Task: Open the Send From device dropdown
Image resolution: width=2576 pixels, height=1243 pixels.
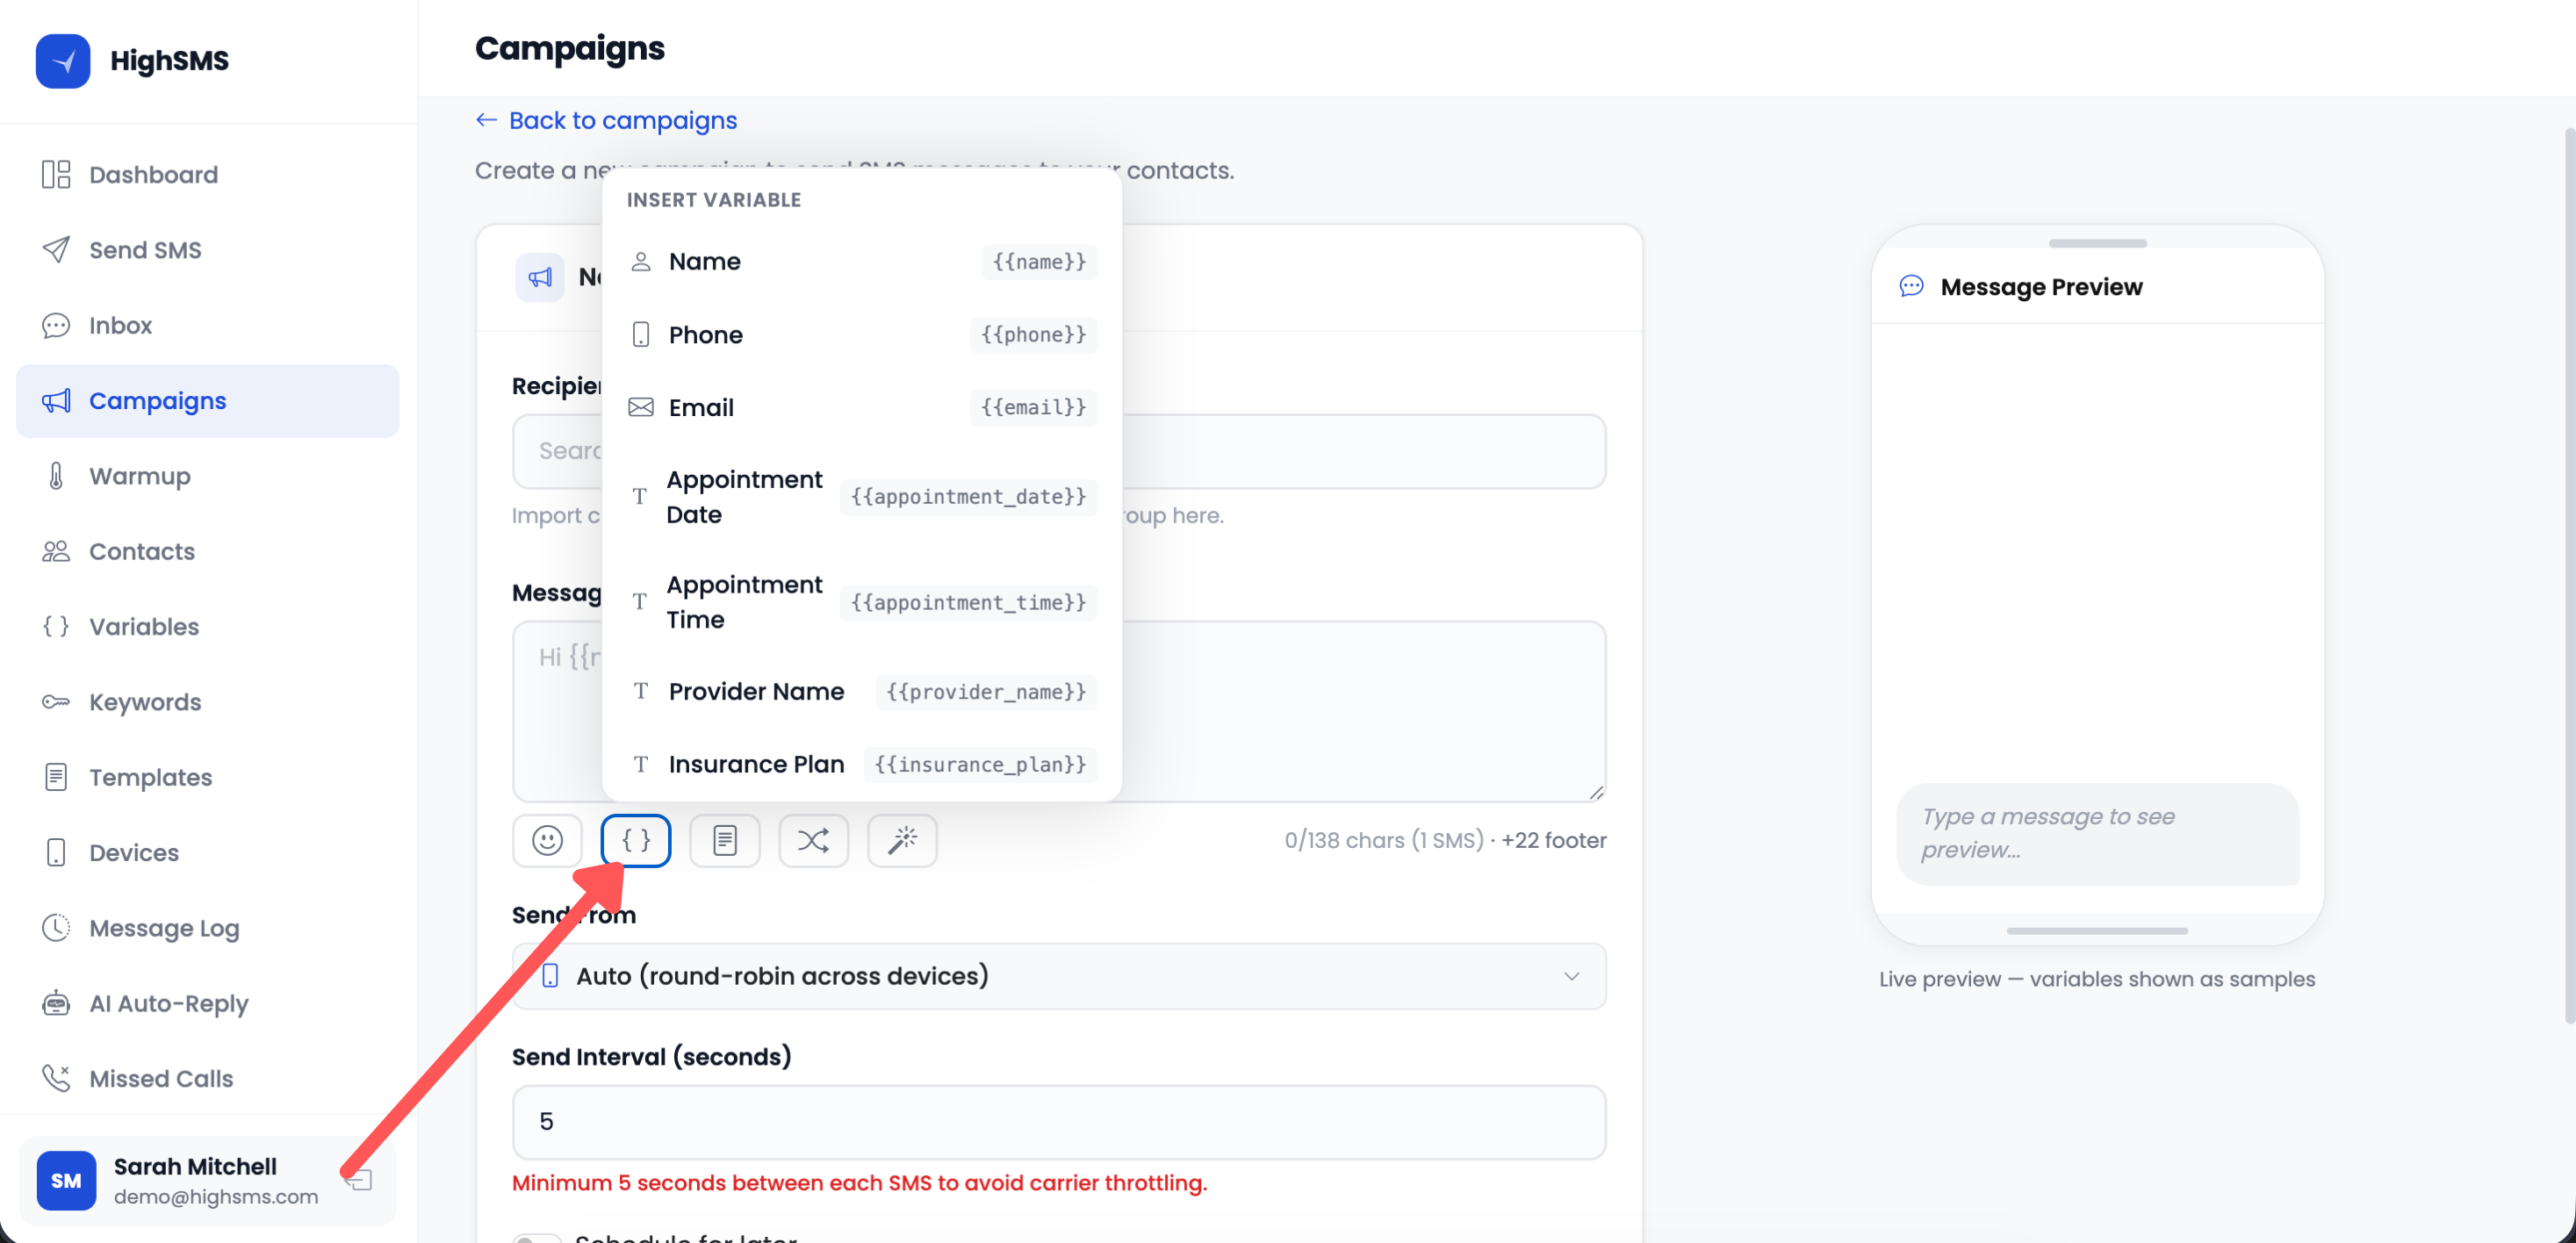Action: click(1060, 976)
